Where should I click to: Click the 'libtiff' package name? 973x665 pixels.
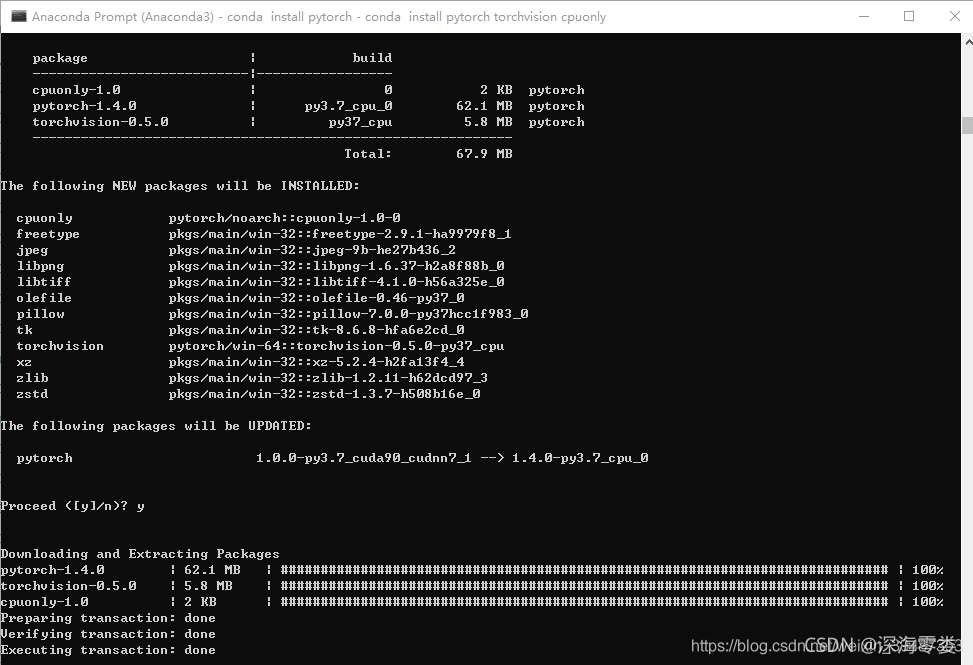pos(44,282)
